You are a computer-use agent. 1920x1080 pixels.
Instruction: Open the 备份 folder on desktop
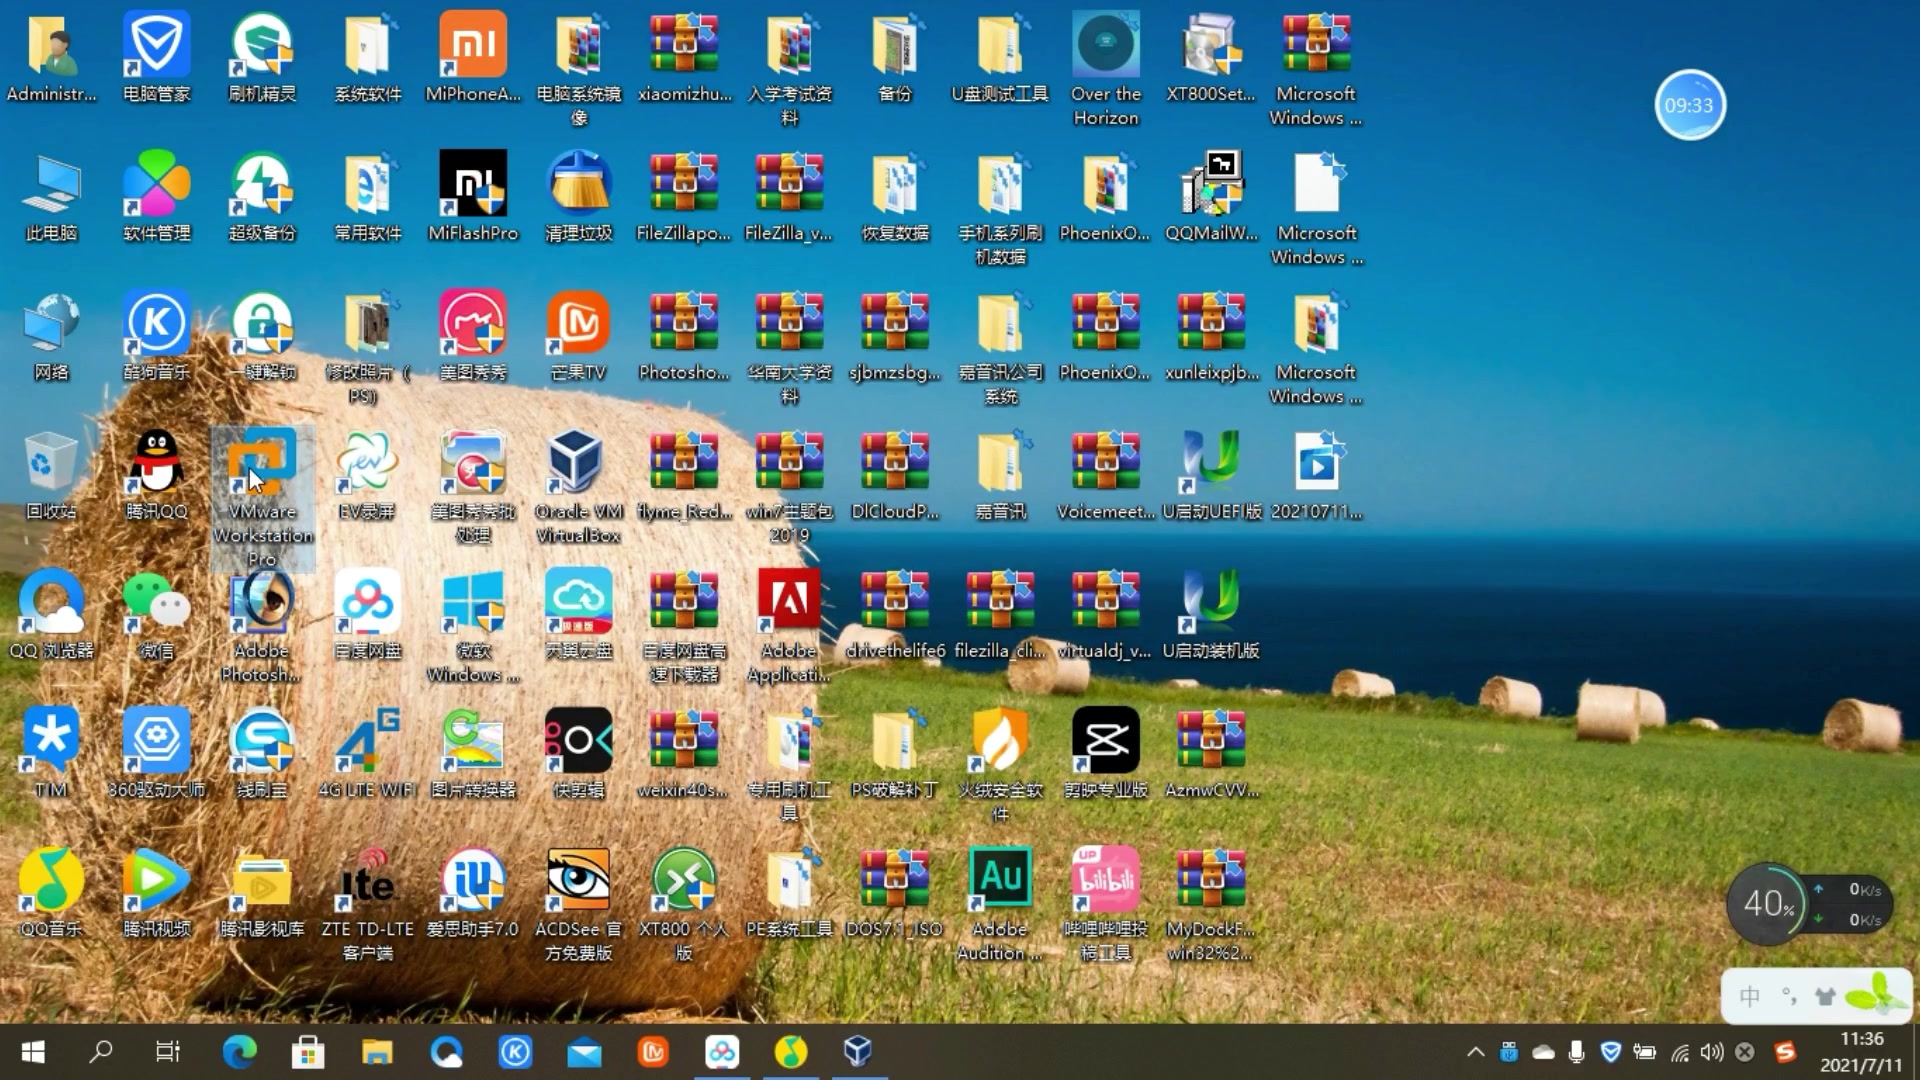[x=894, y=57]
